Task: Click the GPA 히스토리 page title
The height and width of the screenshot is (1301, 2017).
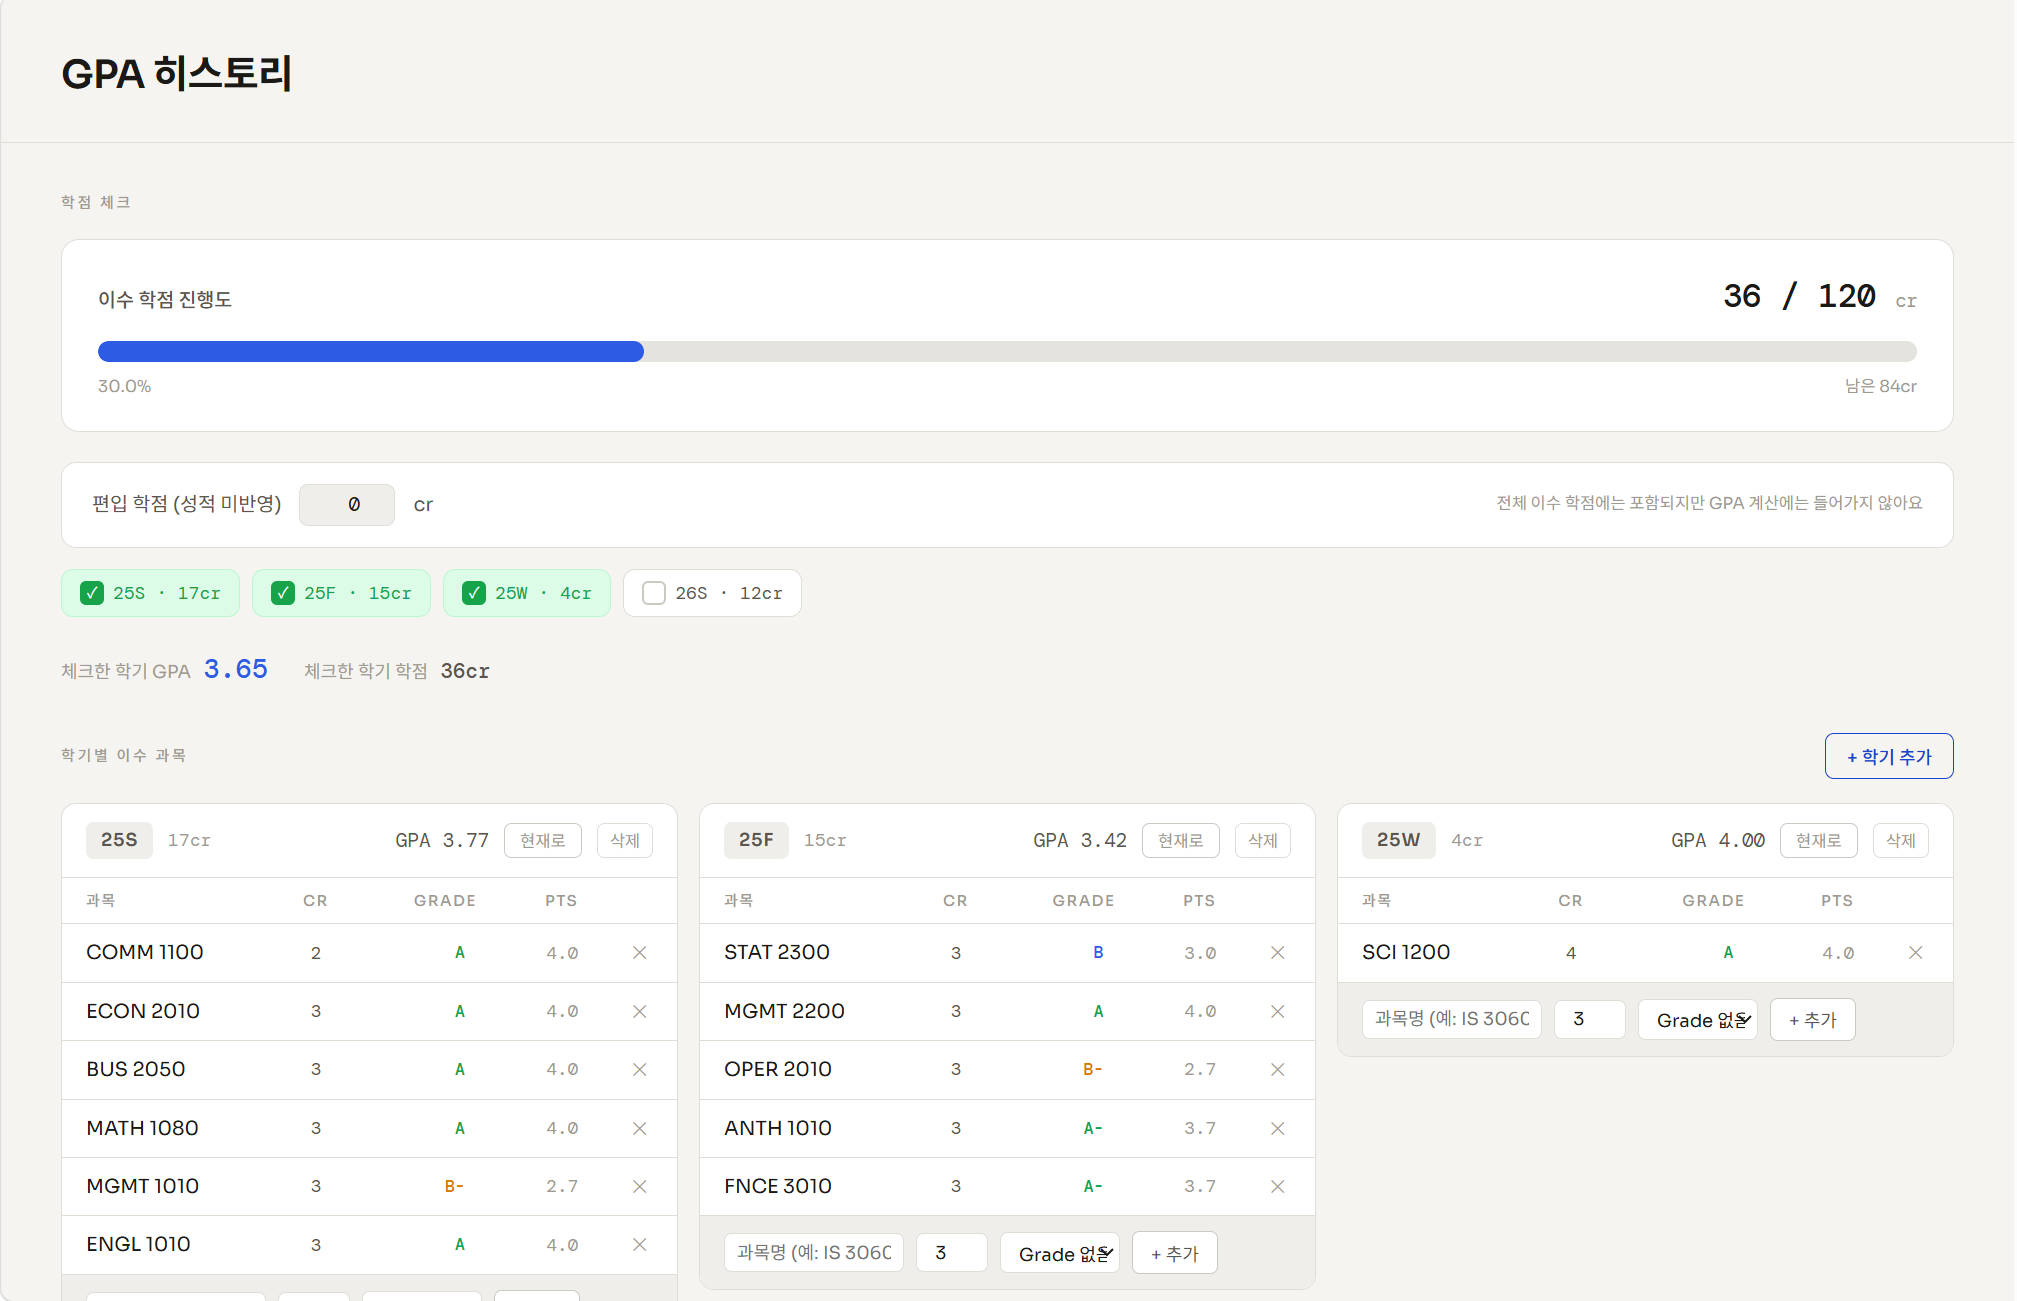Action: [x=177, y=74]
